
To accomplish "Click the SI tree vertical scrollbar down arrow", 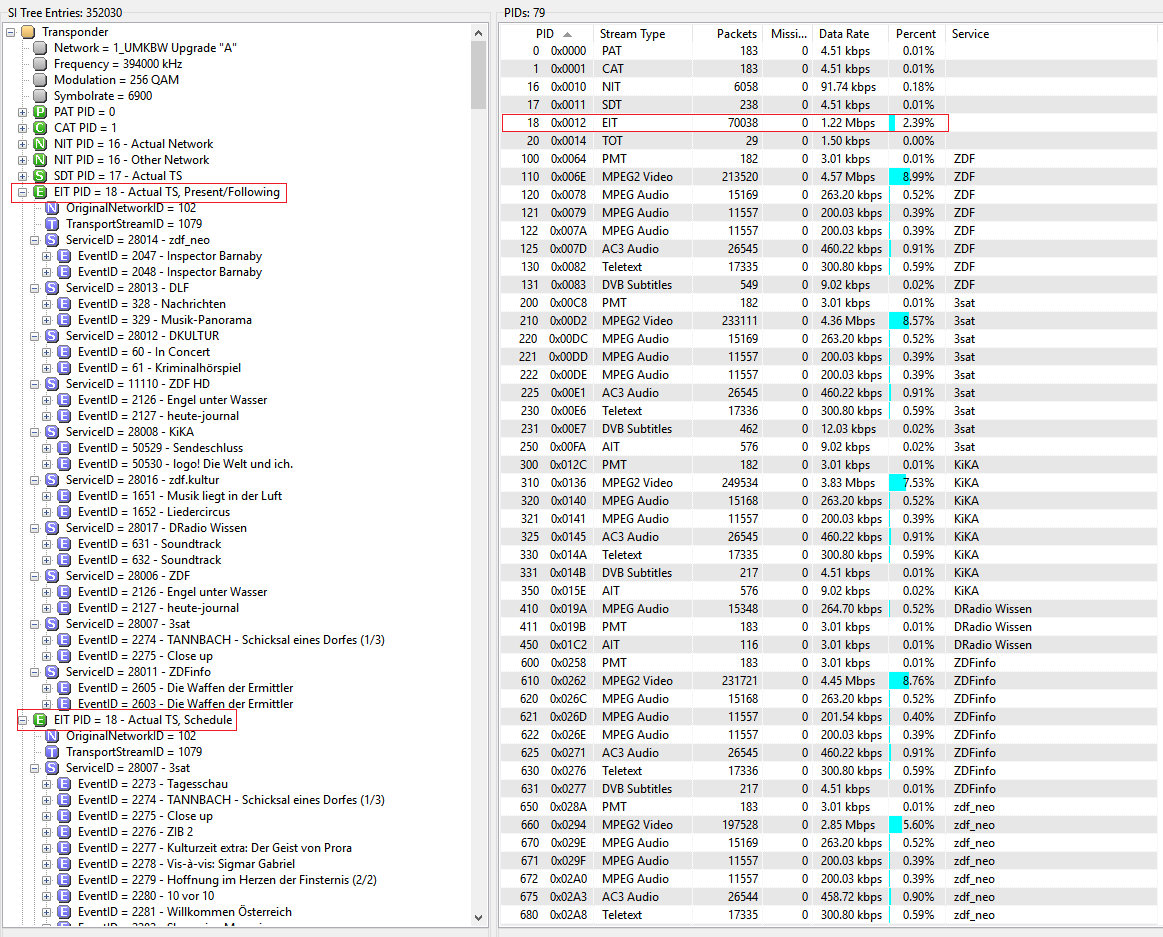I will tap(478, 918).
